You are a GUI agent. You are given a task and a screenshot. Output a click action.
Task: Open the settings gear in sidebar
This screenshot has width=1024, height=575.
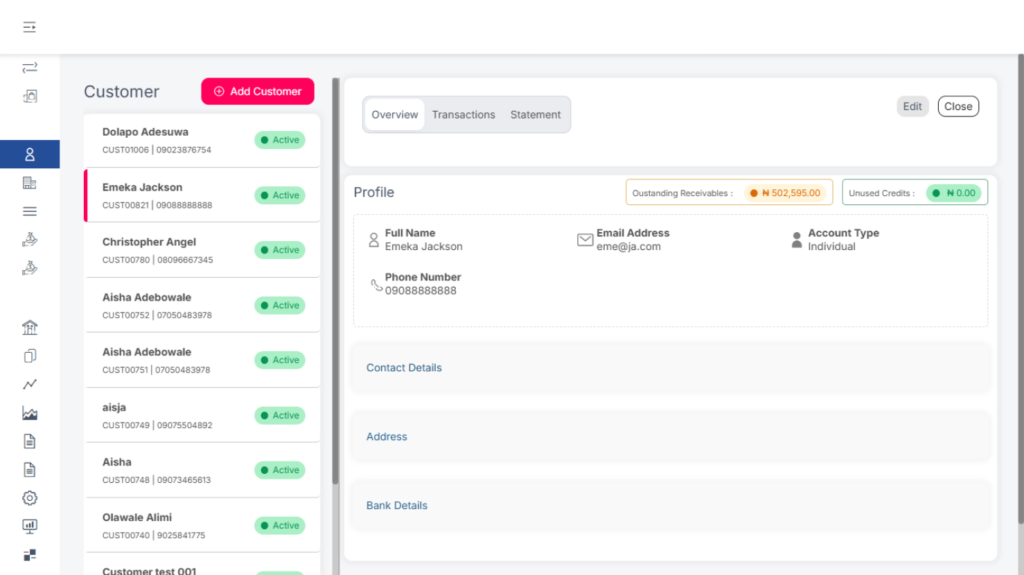(29, 498)
